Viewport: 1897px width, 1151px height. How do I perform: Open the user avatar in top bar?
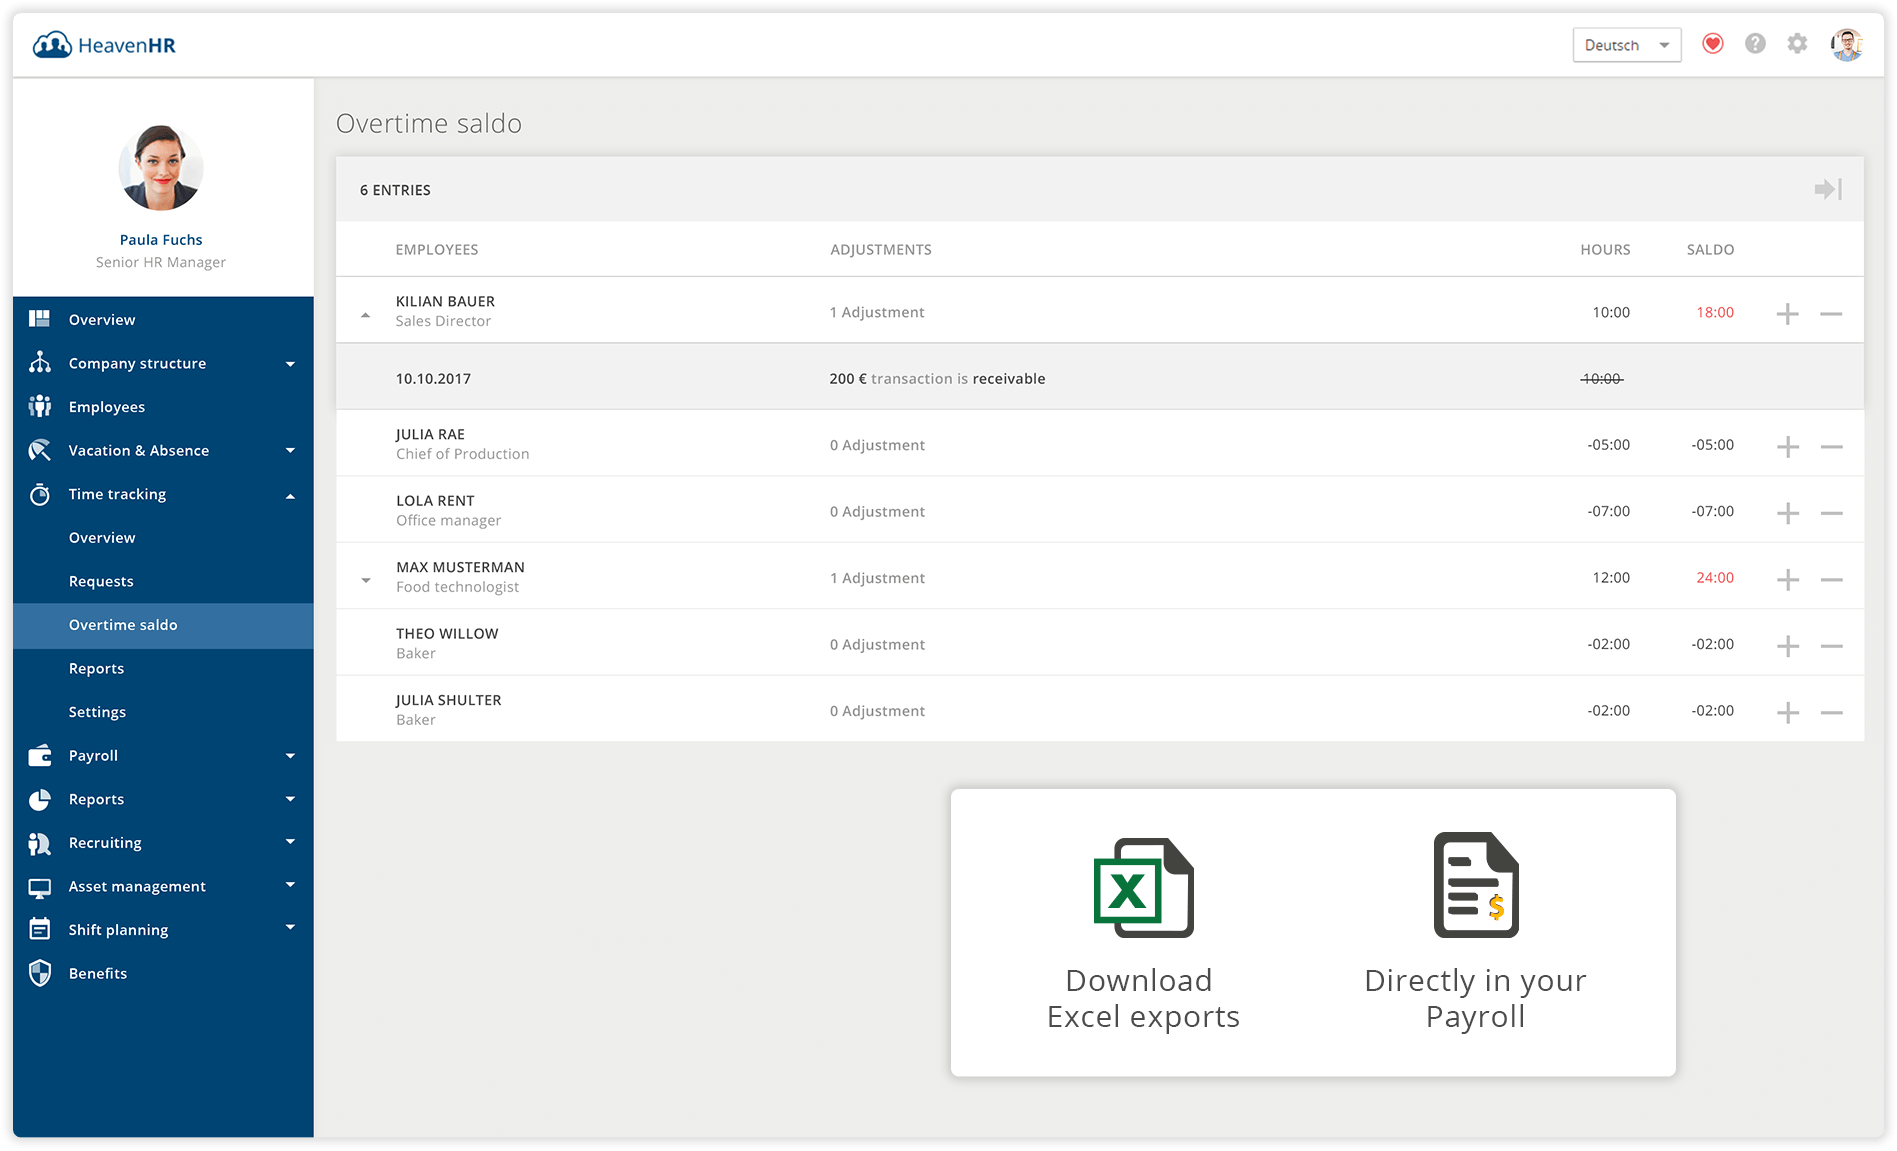tap(1847, 44)
